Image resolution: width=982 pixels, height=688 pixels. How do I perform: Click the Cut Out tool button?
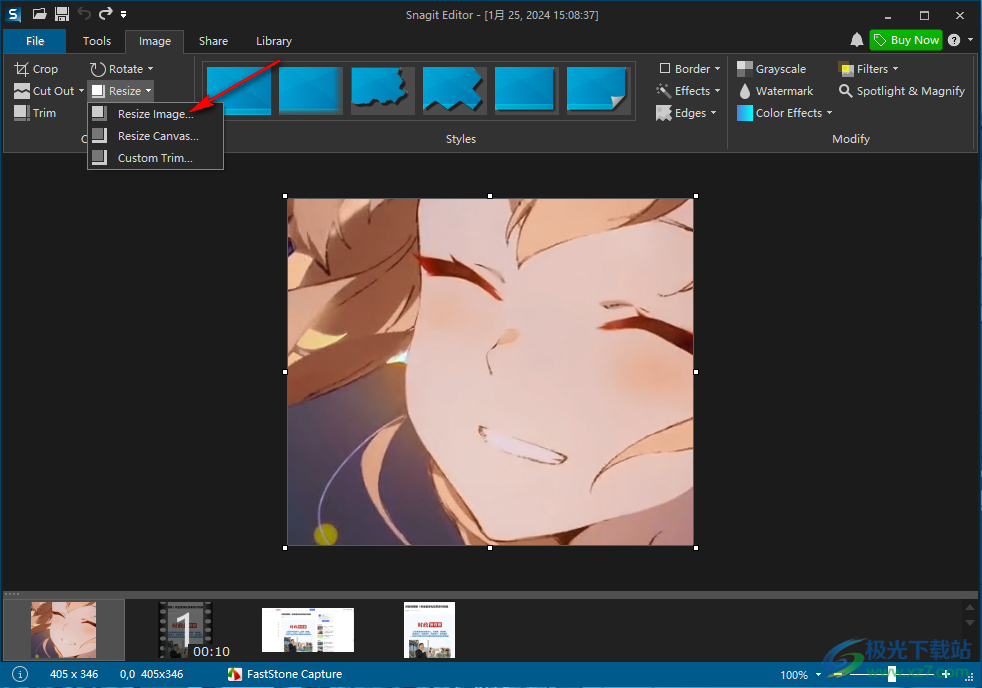(44, 91)
